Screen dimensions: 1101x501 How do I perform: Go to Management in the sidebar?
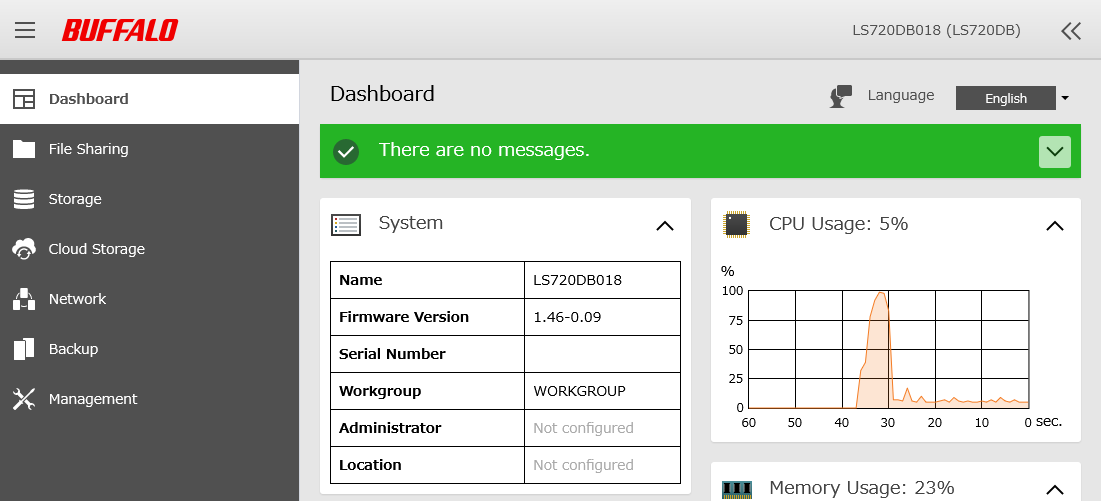(x=93, y=399)
